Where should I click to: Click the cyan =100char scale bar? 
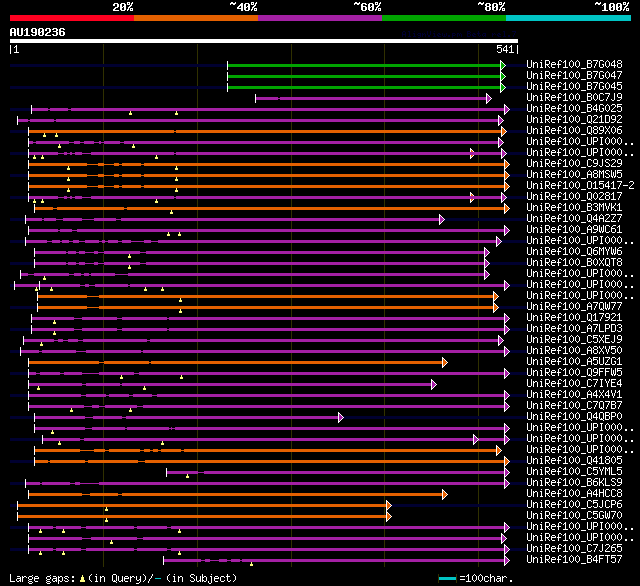(x=447, y=578)
